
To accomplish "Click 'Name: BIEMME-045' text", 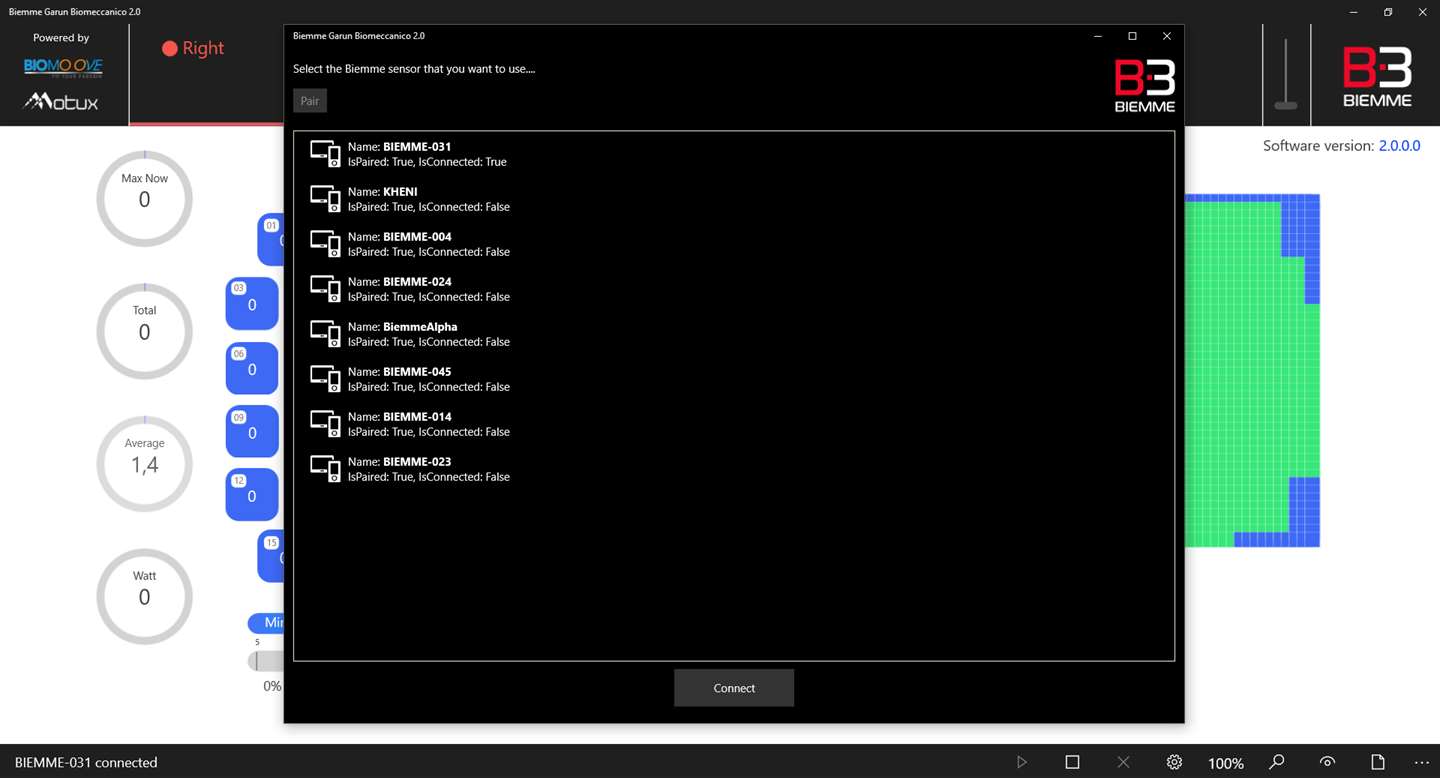I will click(x=399, y=371).
